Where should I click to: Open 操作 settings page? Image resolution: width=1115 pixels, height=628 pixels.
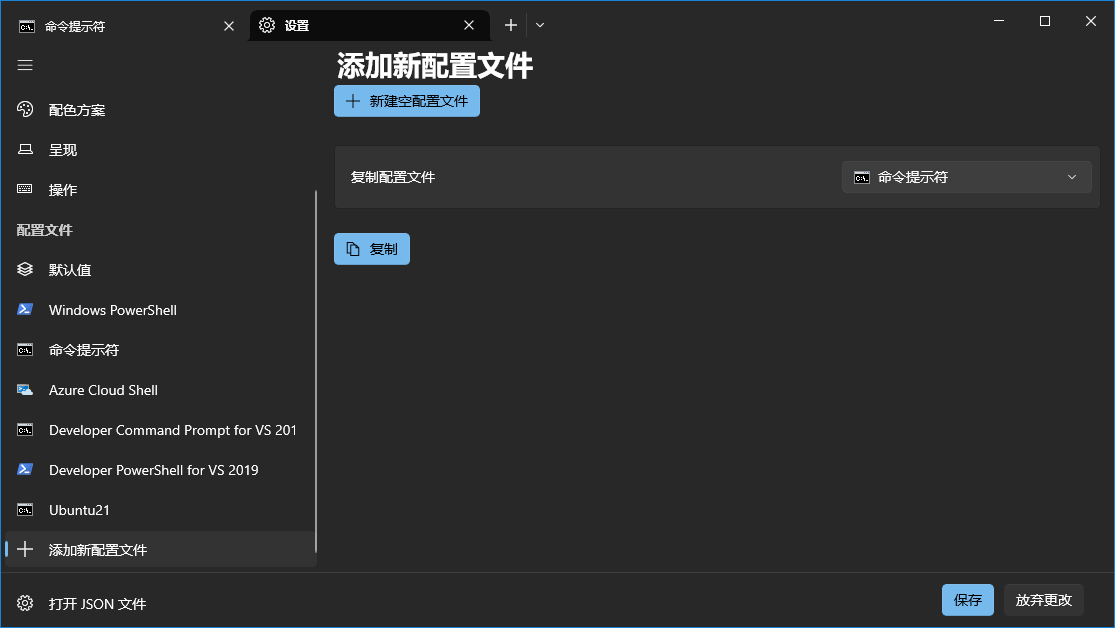pos(159,189)
